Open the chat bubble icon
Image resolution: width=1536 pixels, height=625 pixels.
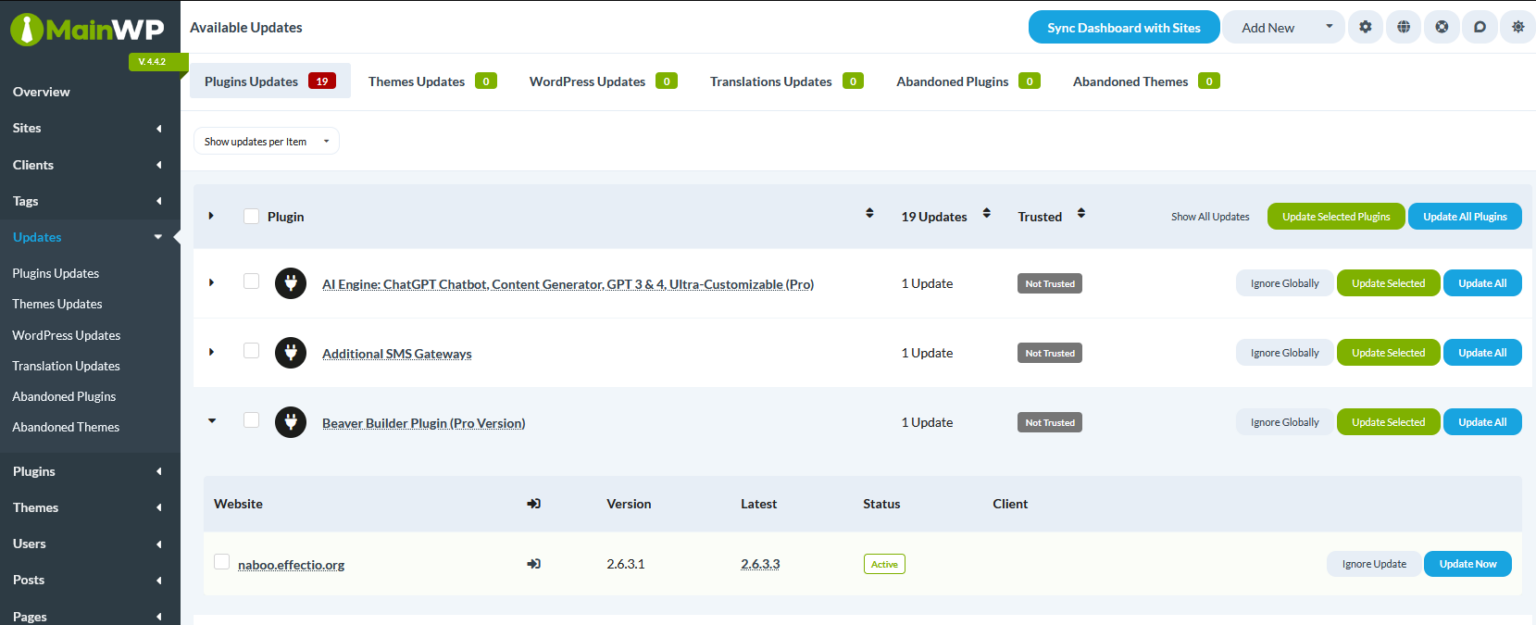pyautogui.click(x=1479, y=27)
